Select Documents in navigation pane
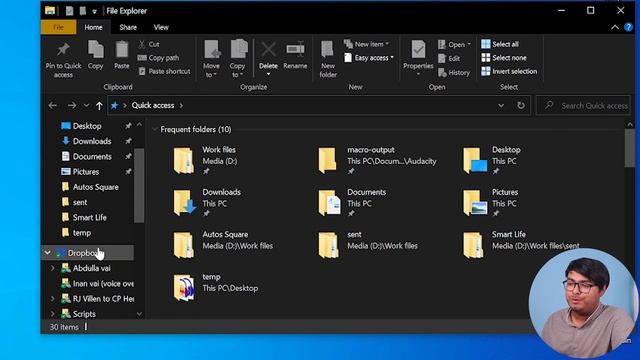The image size is (640, 360). (x=92, y=156)
